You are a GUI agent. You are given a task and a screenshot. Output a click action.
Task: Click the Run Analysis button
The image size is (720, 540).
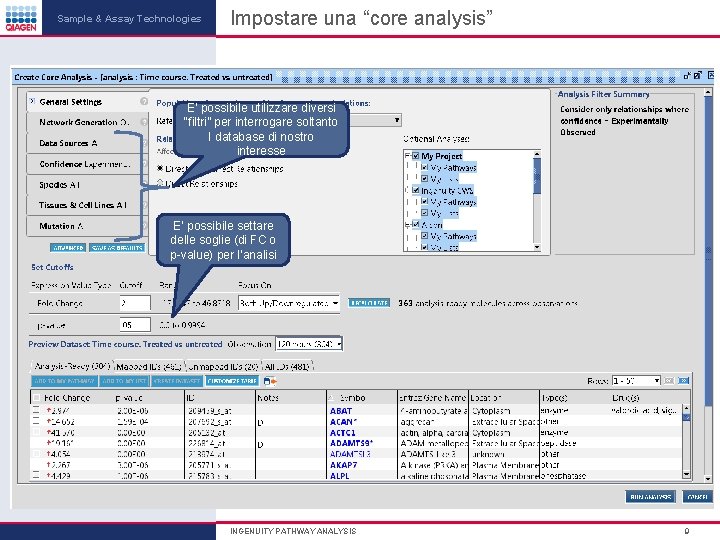(x=651, y=496)
